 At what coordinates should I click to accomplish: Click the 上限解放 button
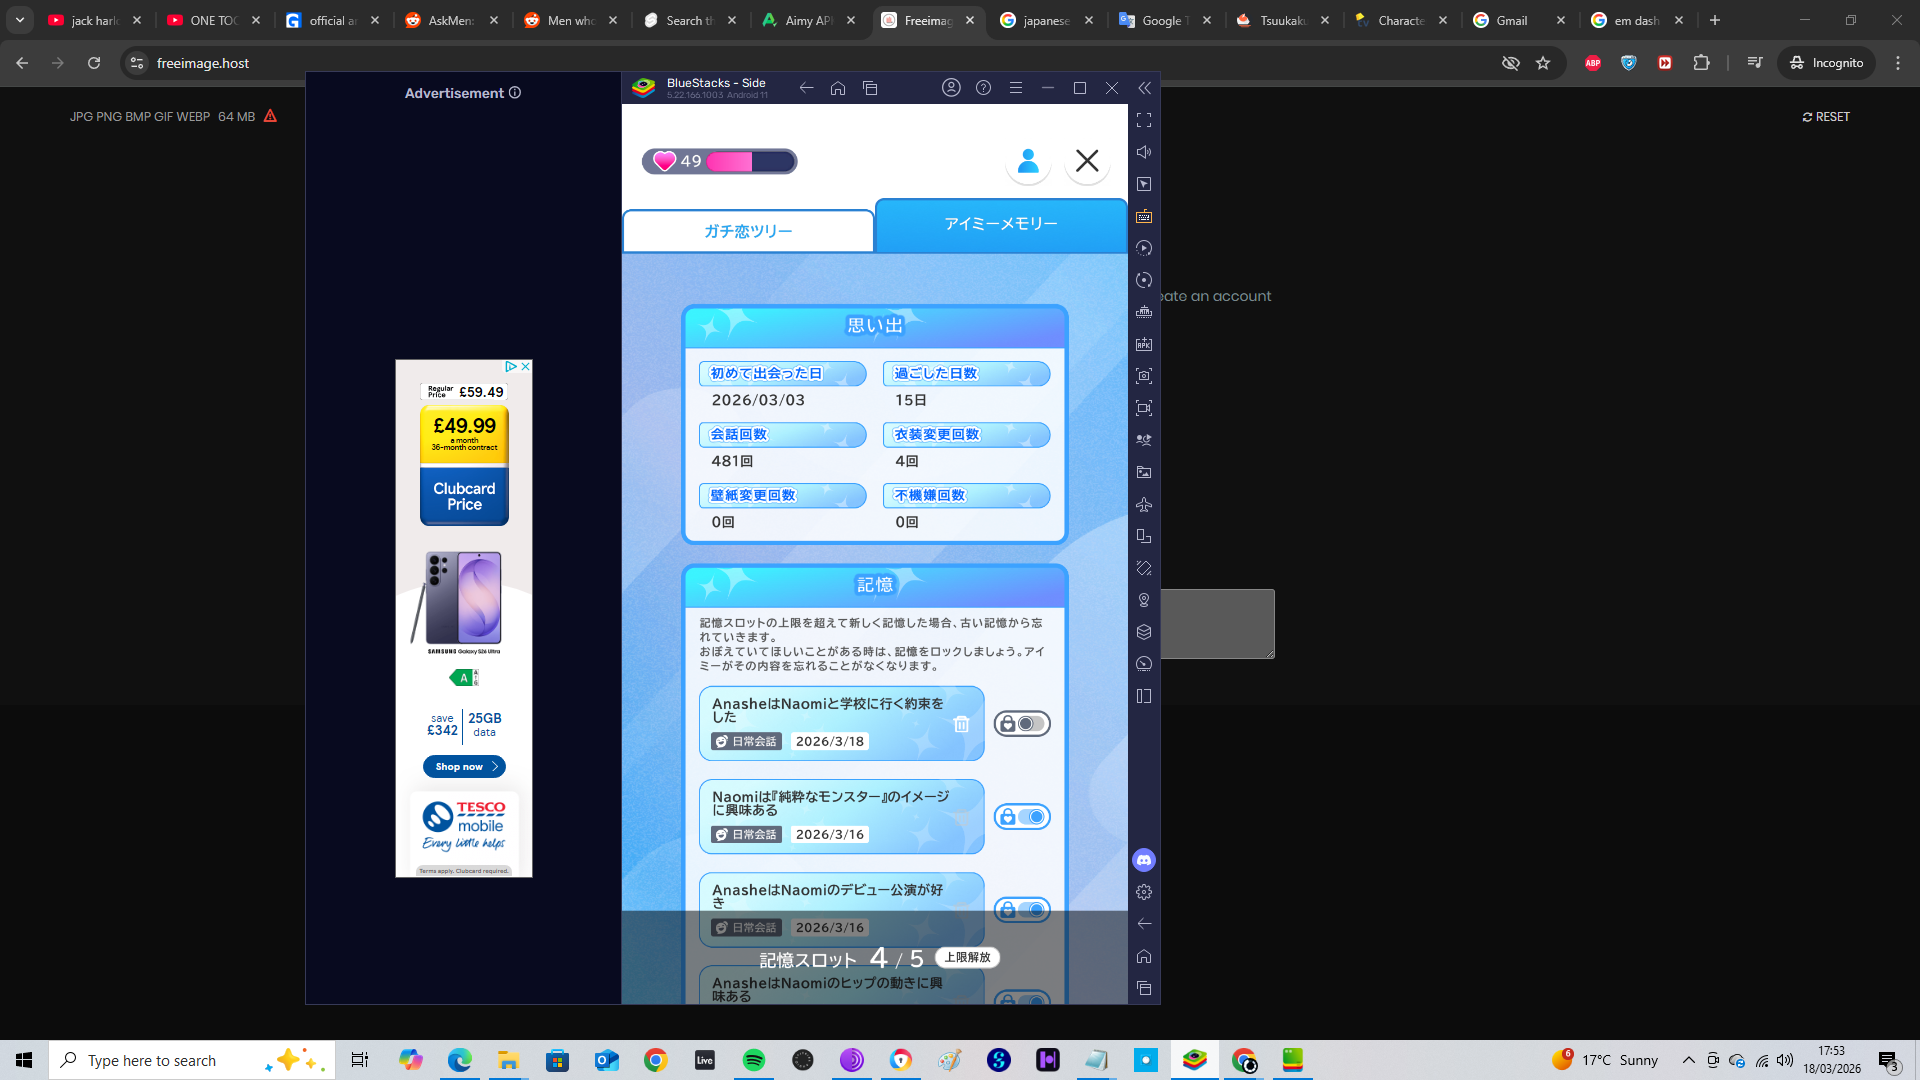[967, 957]
